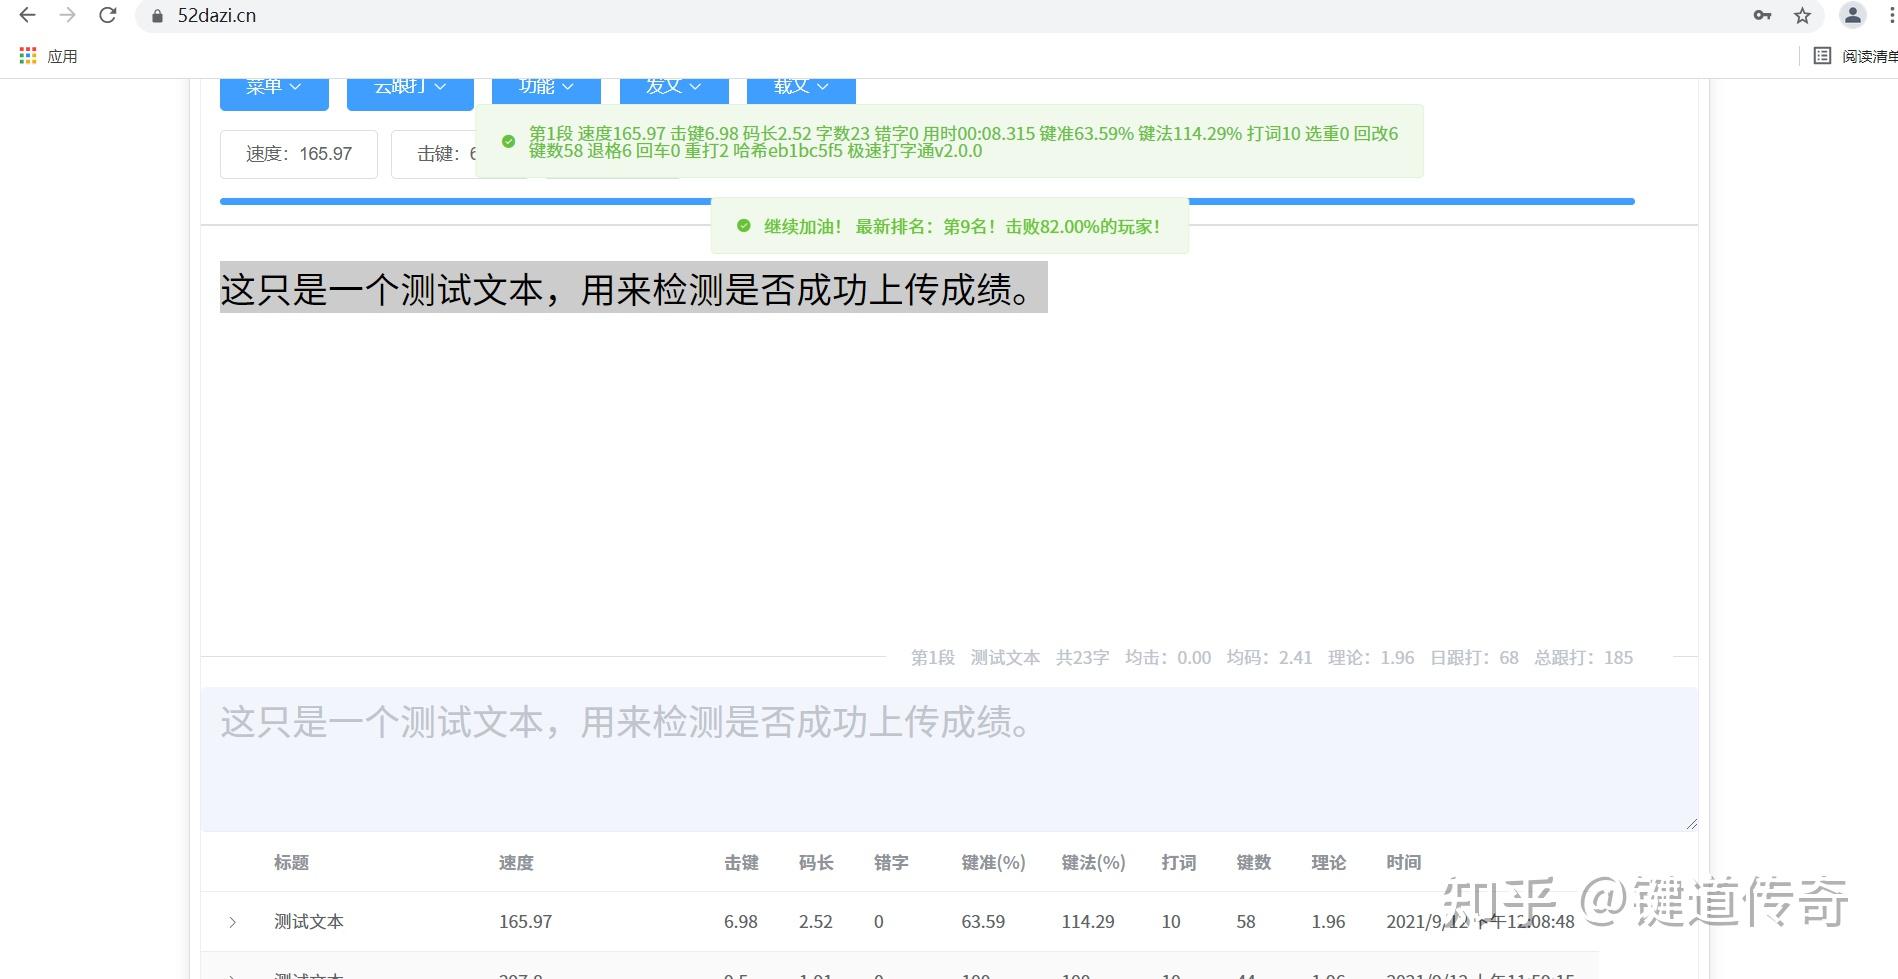Viewport: 1898px width, 979px height.
Task: Bookmark this page with the star icon
Action: [1802, 15]
